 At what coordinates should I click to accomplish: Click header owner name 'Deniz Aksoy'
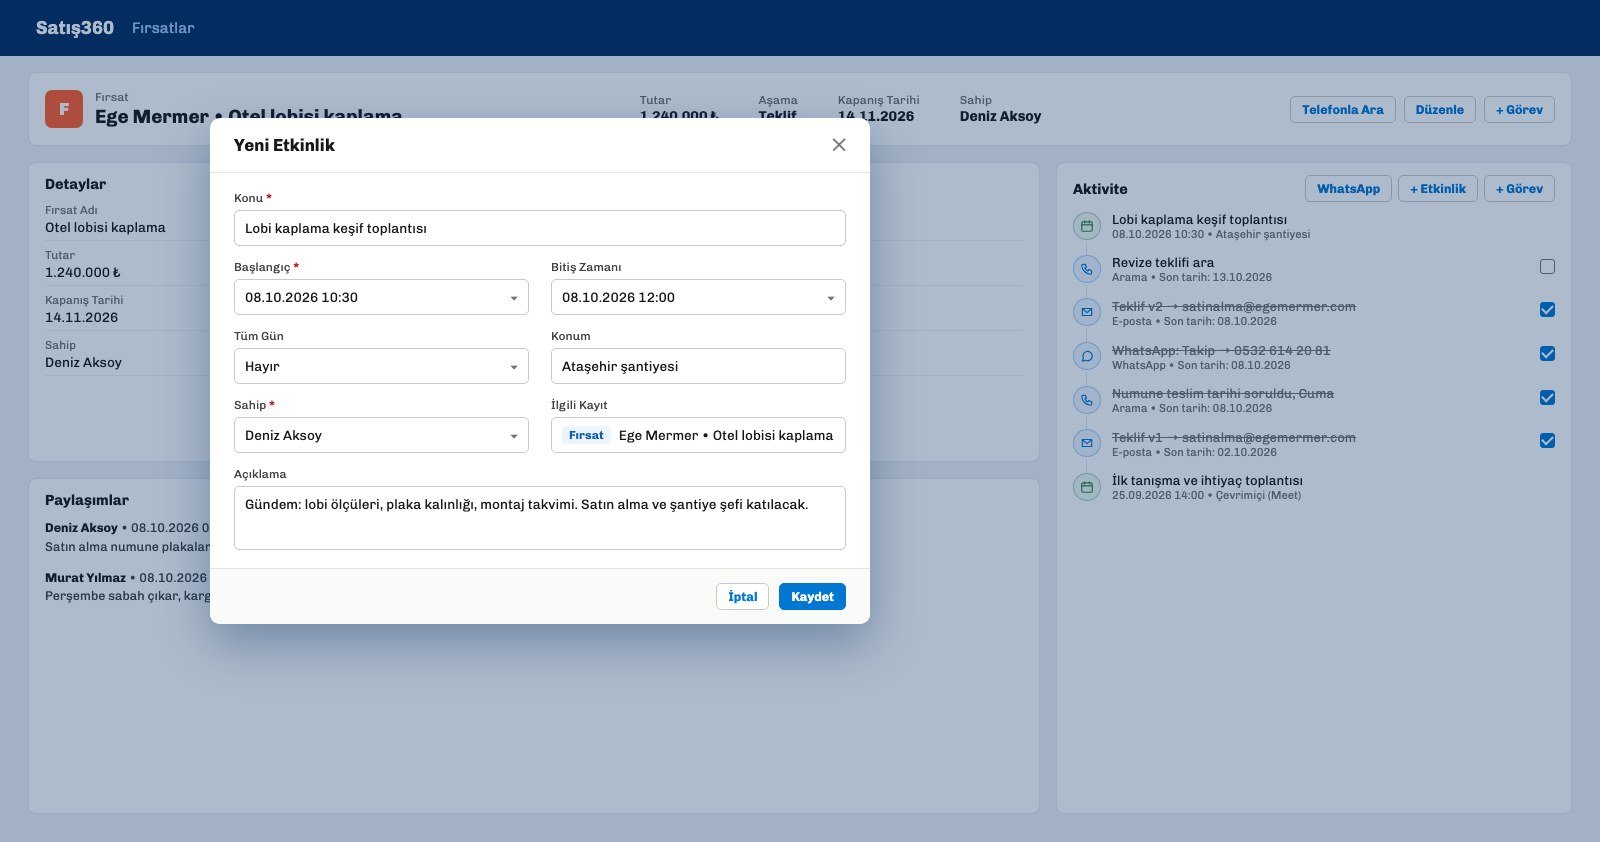point(1000,116)
